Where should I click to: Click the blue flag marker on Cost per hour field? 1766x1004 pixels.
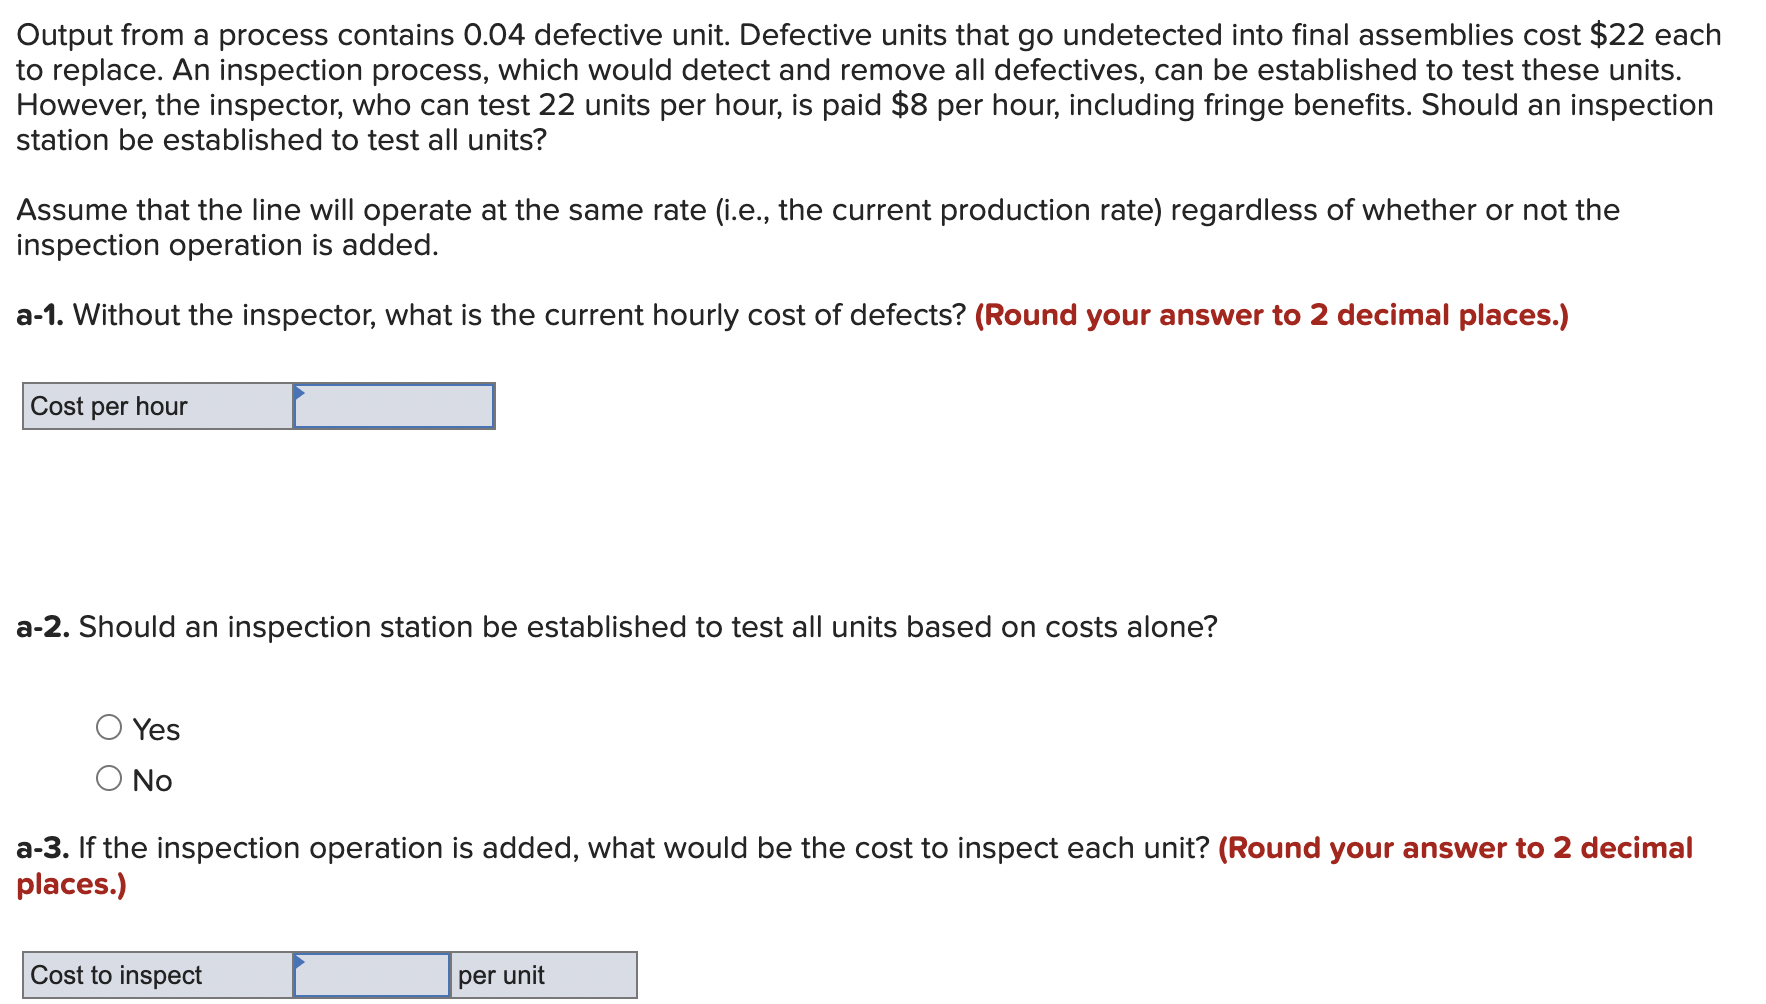coord(298,393)
